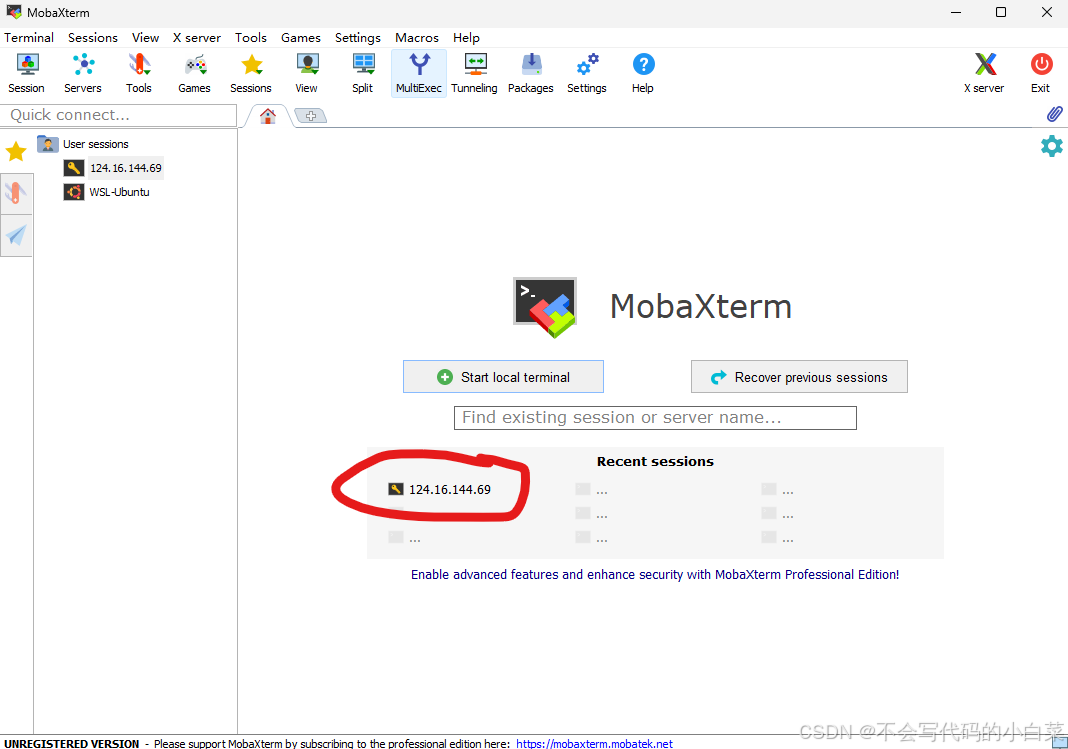
Task: Click the Professional Edition promotion link
Action: tap(655, 575)
